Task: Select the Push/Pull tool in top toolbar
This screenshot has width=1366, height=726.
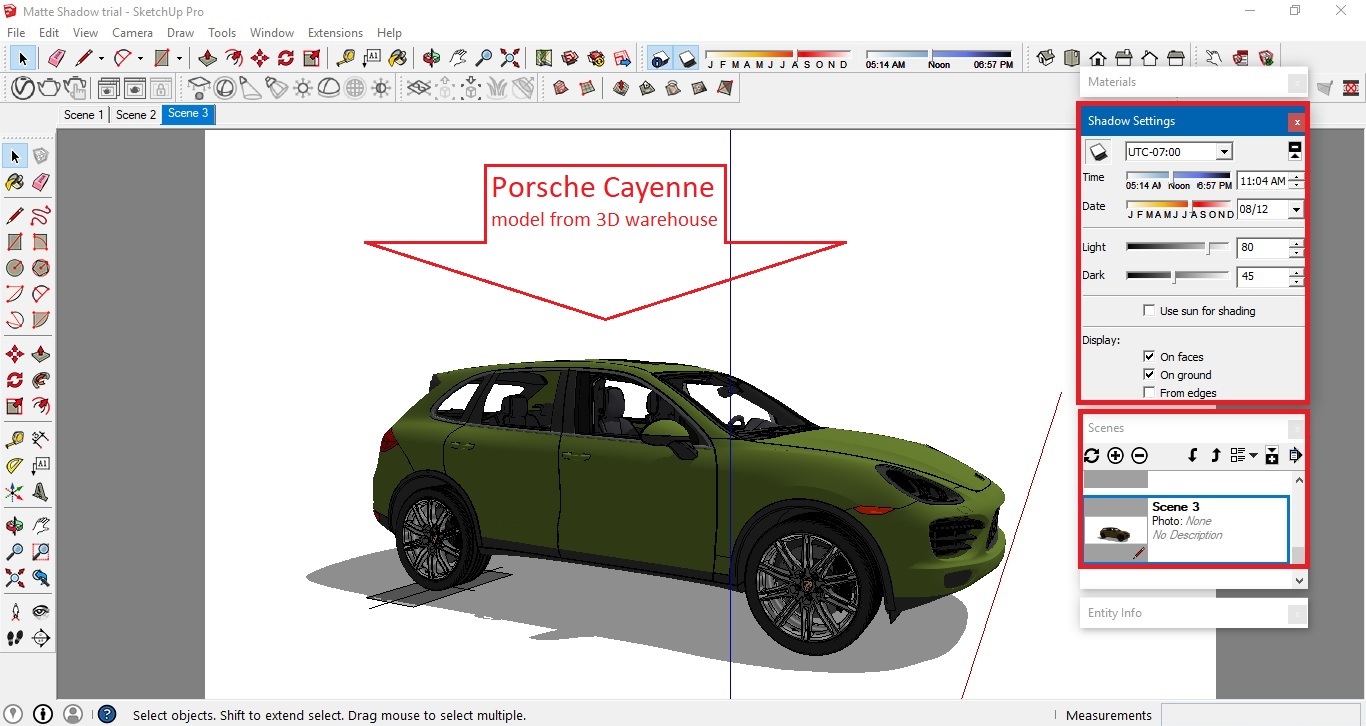Action: click(208, 59)
